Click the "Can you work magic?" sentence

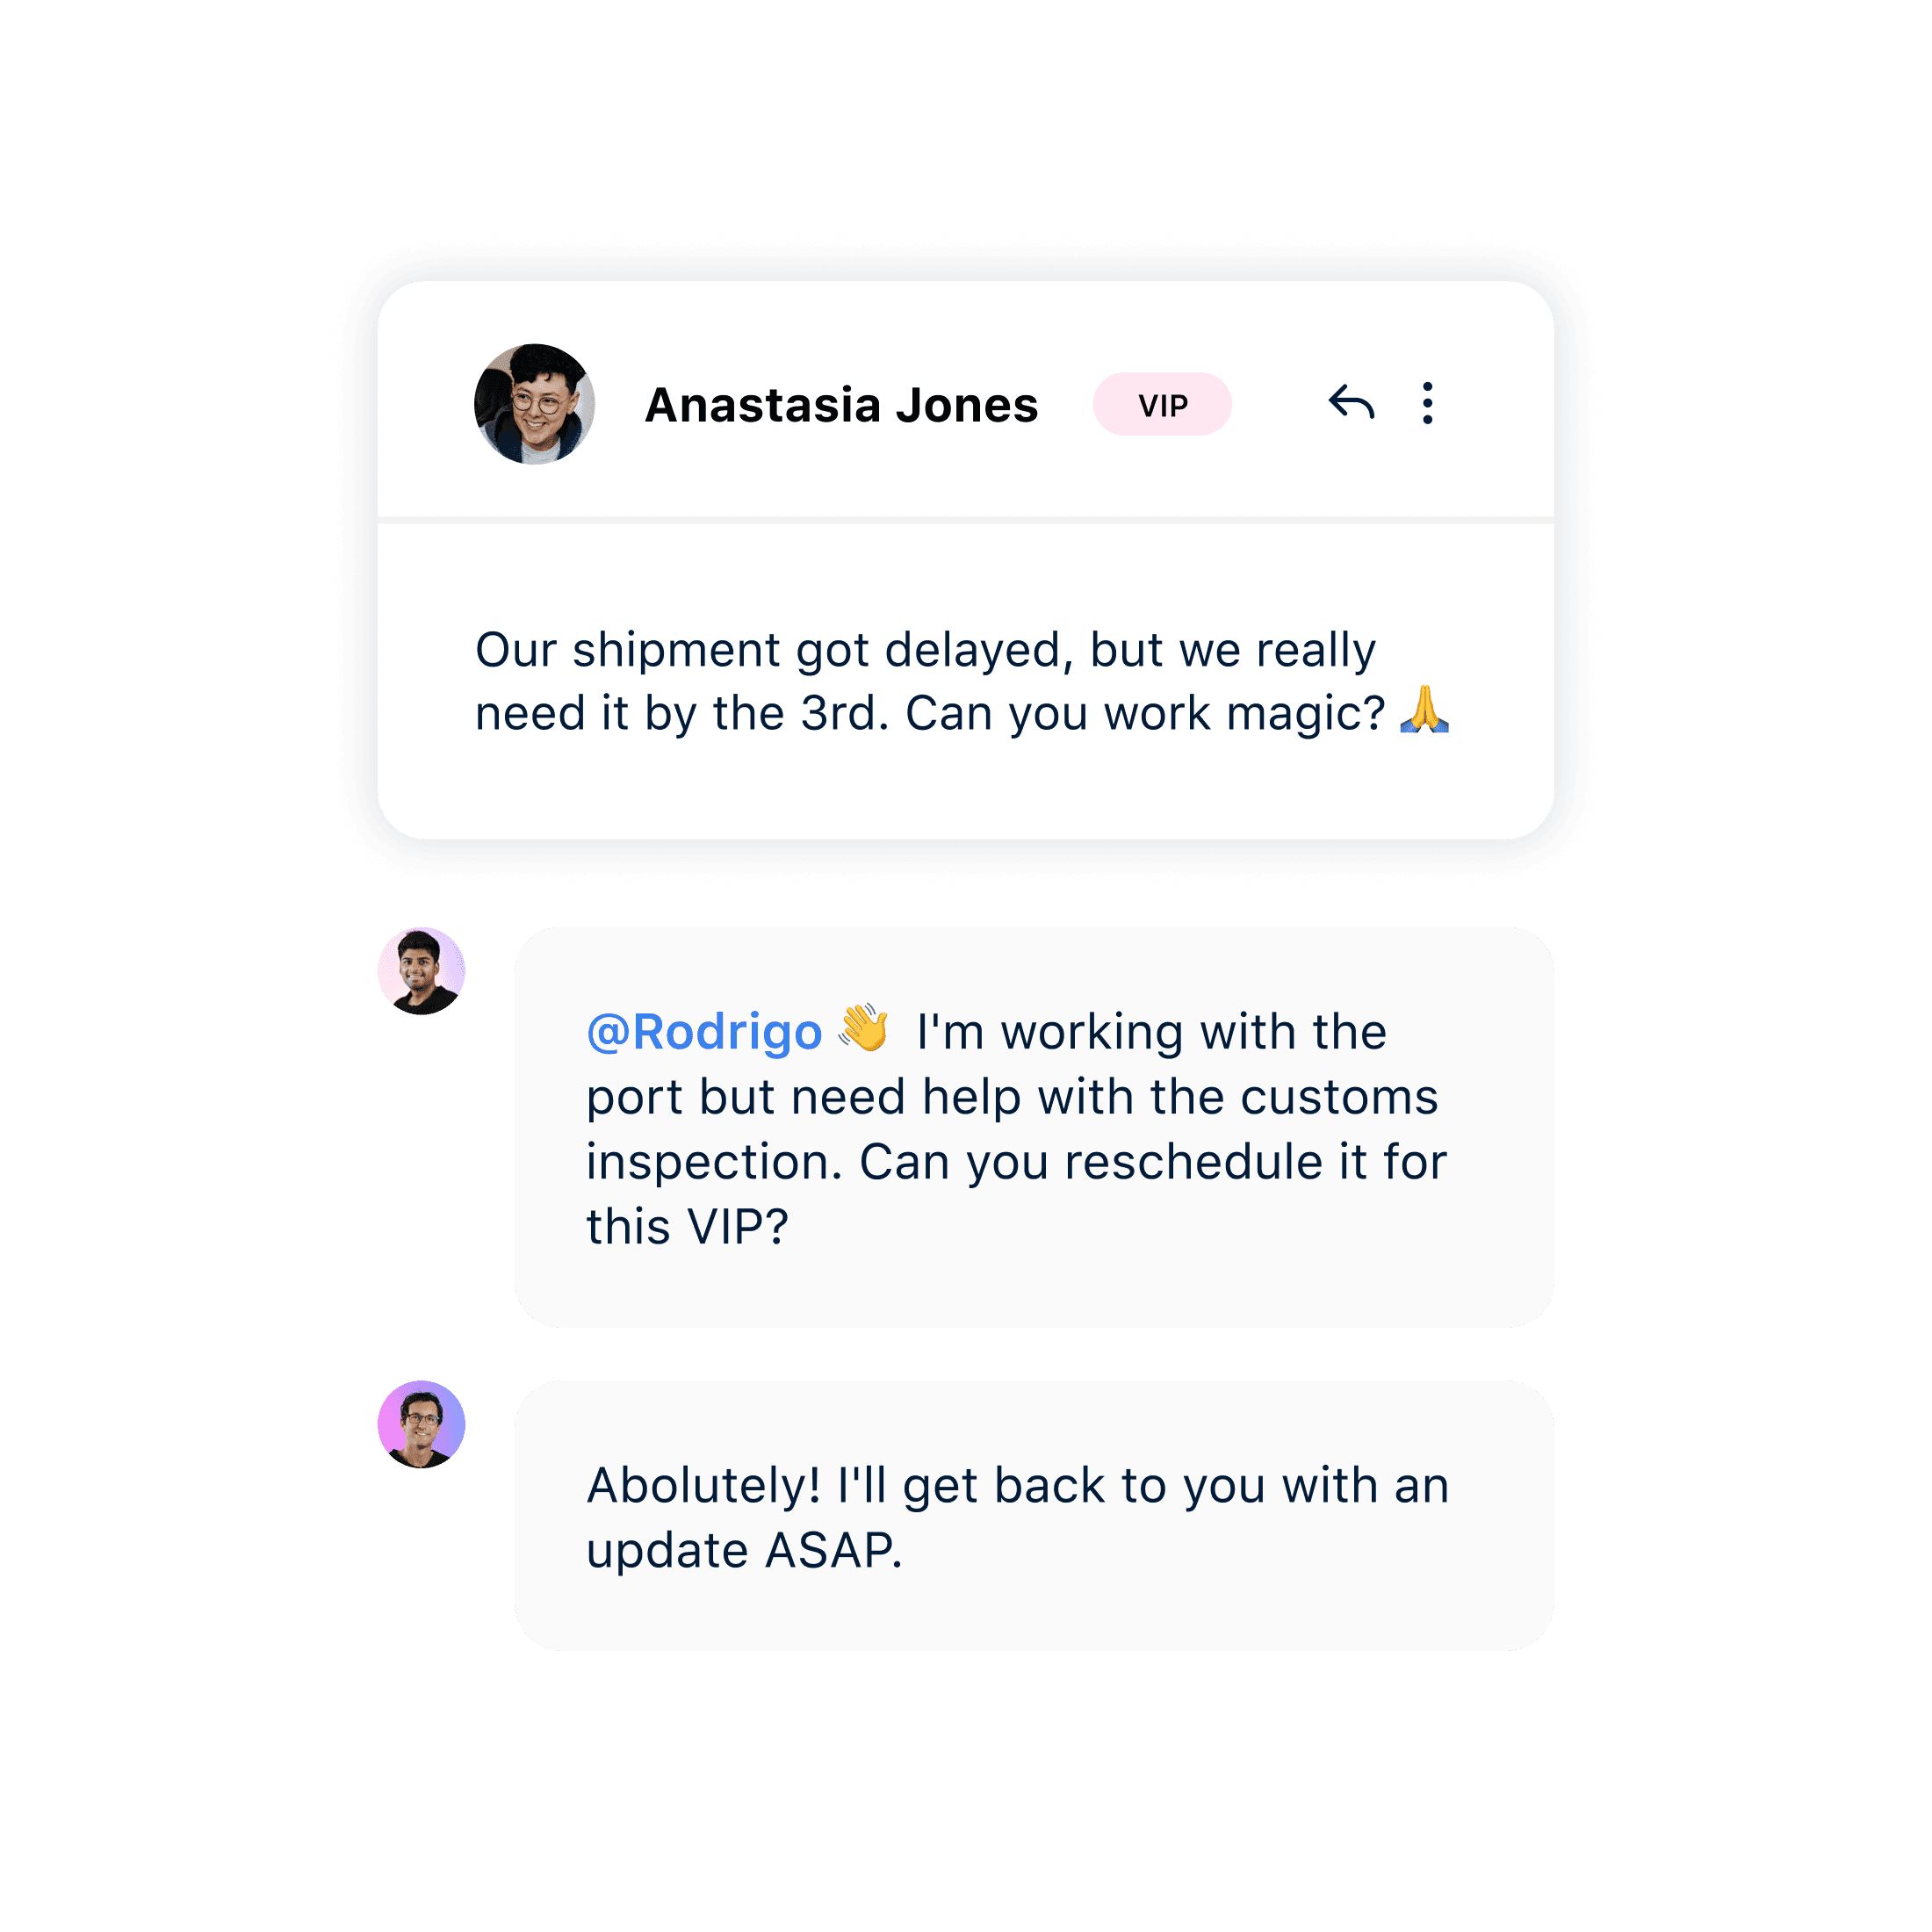coord(1145,714)
